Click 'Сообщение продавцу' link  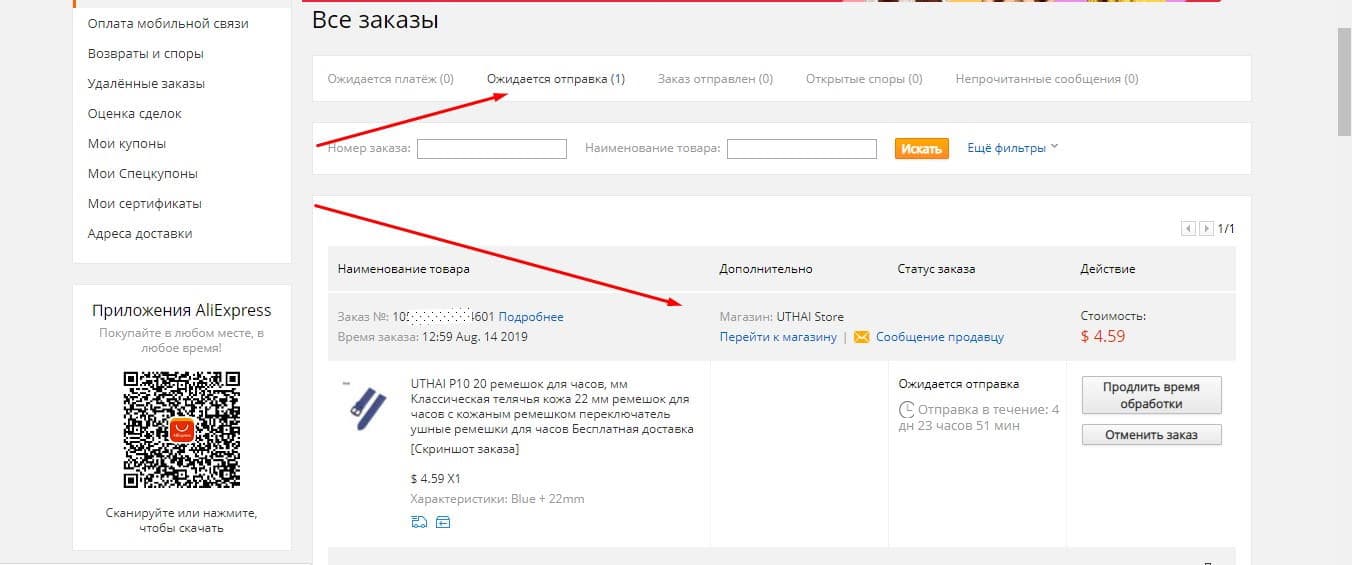[x=940, y=337]
